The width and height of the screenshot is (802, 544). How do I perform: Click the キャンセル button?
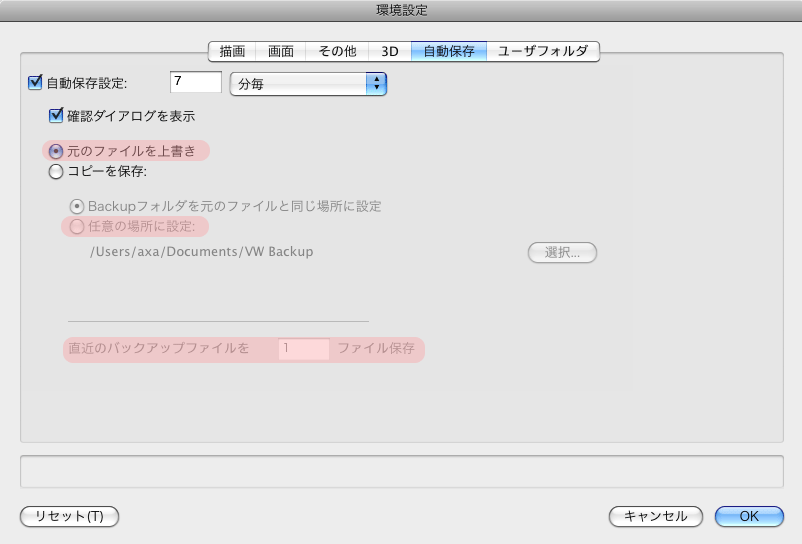[655, 516]
